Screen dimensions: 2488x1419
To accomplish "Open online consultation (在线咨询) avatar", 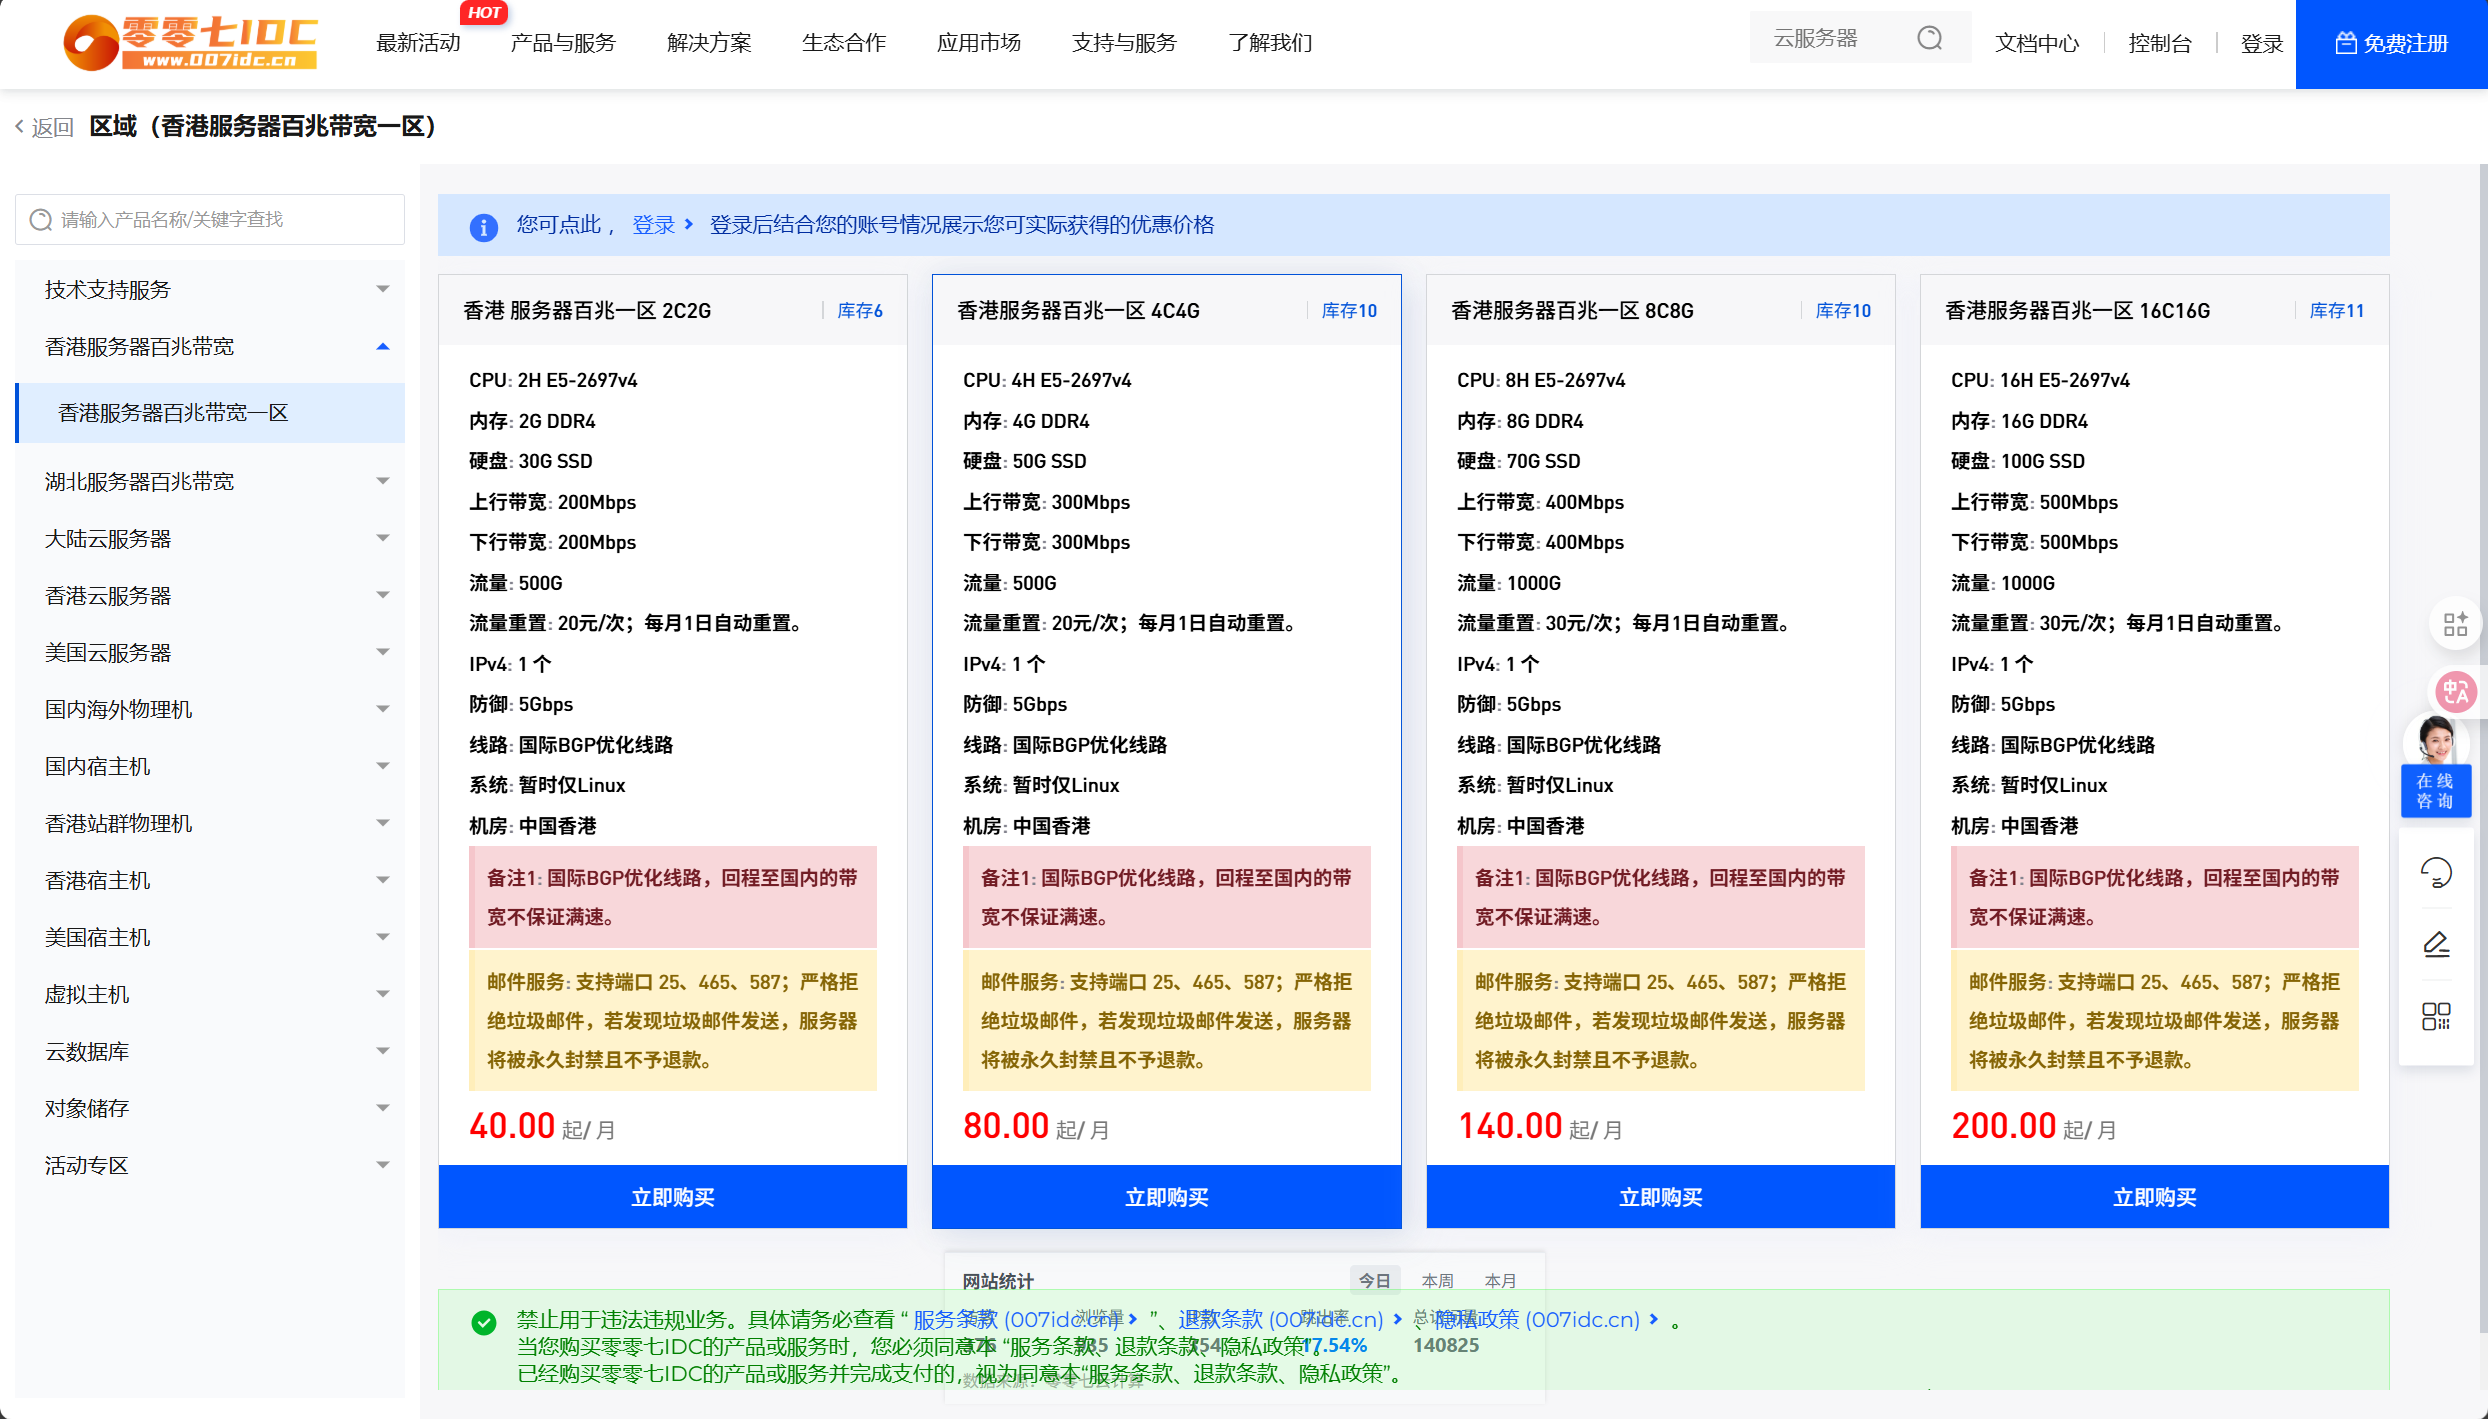I will pyautogui.click(x=2435, y=766).
